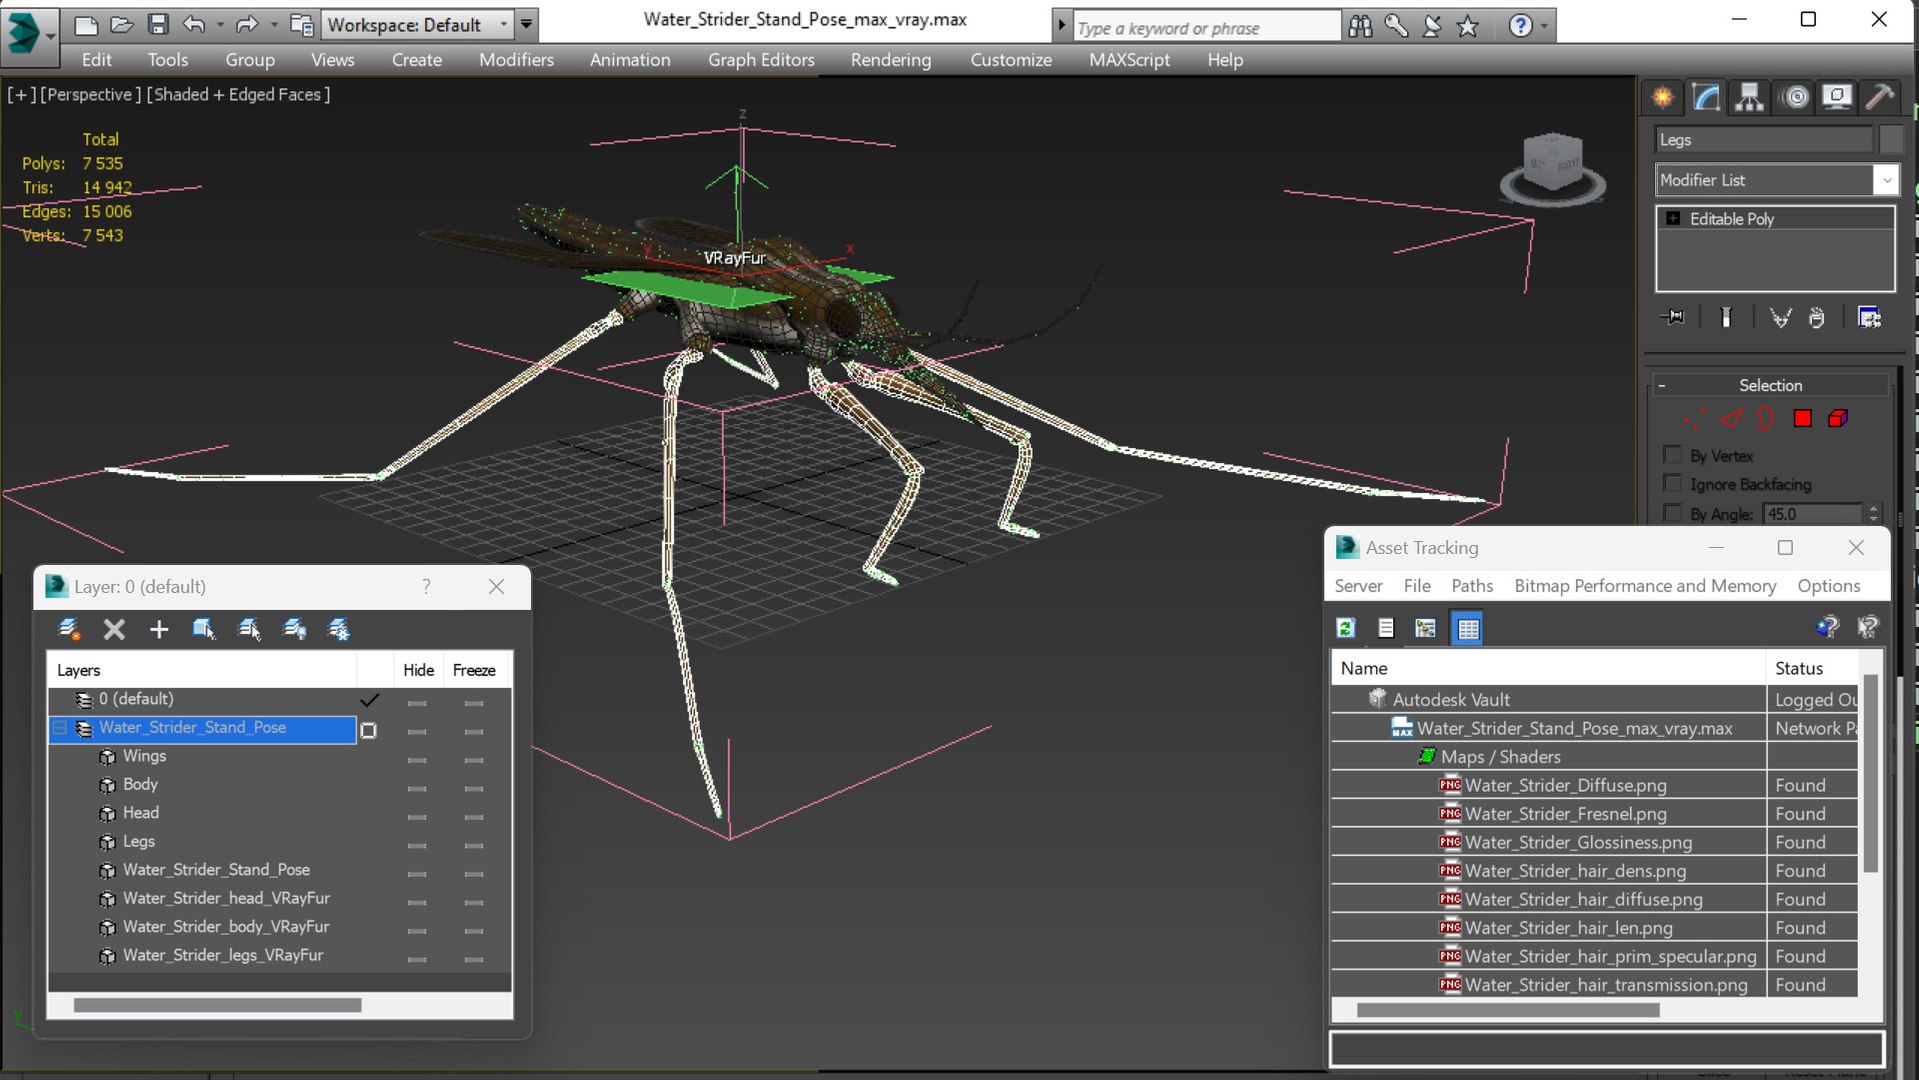Switch Asset Tracking to table view icon
The image size is (1919, 1080).
pos(1467,628)
